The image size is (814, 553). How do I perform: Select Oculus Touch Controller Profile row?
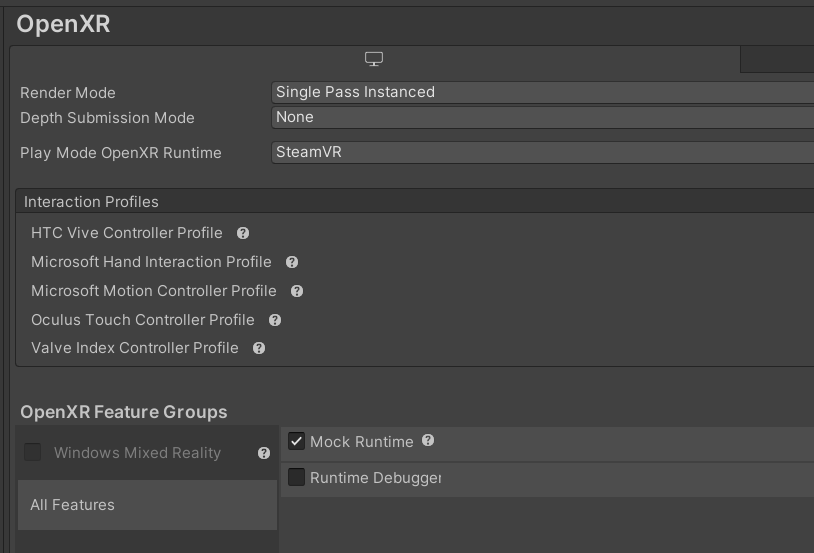point(143,320)
